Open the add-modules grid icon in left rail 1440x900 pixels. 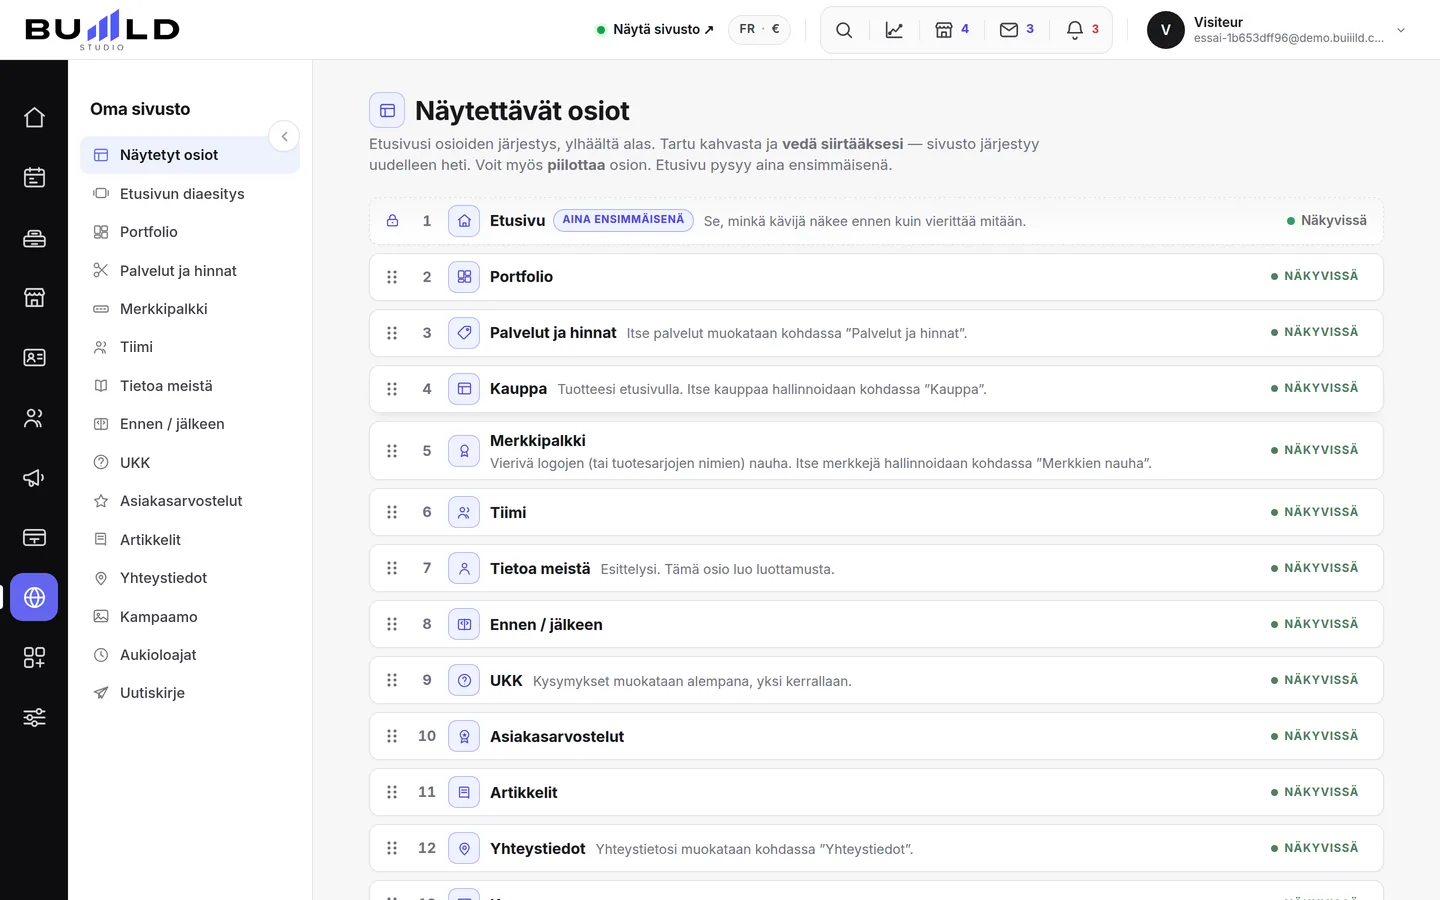pos(34,658)
